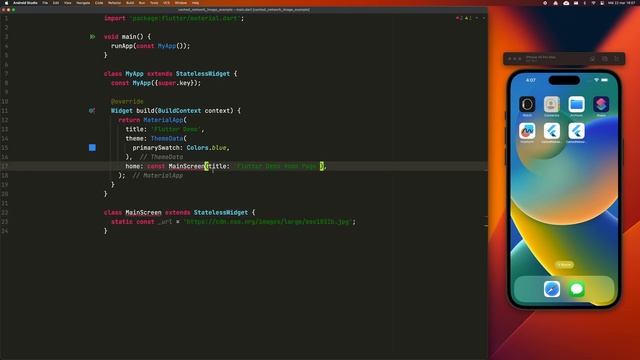
Task: Click the import statement on line 1
Action: [x=174, y=18]
